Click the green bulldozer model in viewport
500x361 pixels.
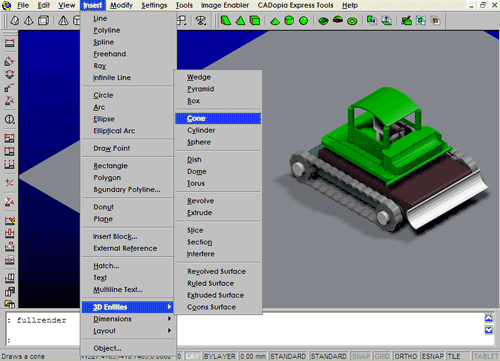[x=388, y=160]
